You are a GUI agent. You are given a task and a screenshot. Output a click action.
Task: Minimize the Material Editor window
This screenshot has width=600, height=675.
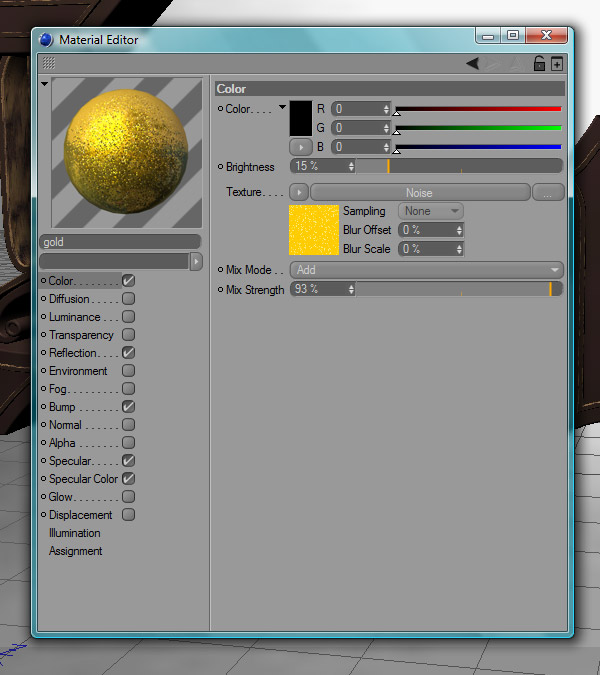(x=488, y=36)
